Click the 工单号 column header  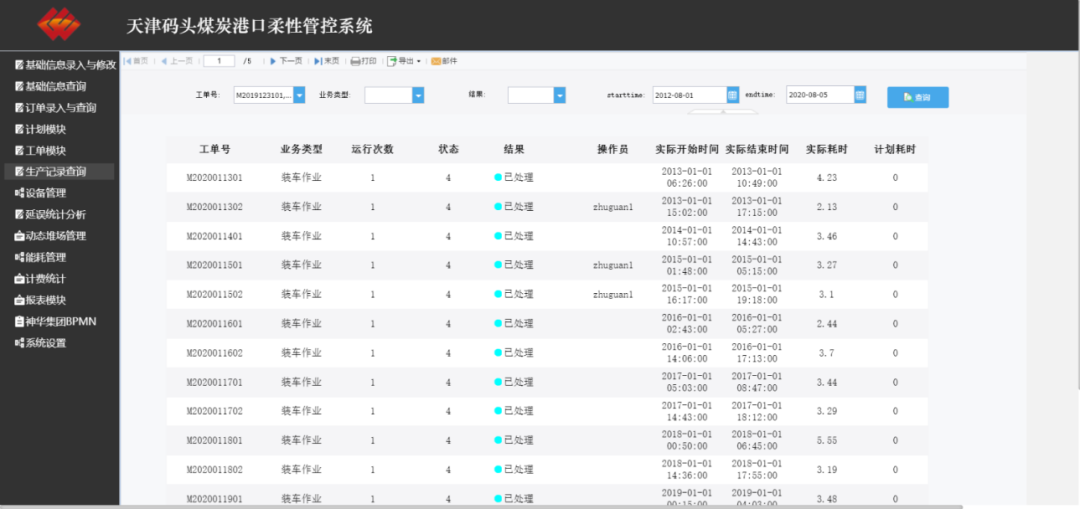click(215, 149)
